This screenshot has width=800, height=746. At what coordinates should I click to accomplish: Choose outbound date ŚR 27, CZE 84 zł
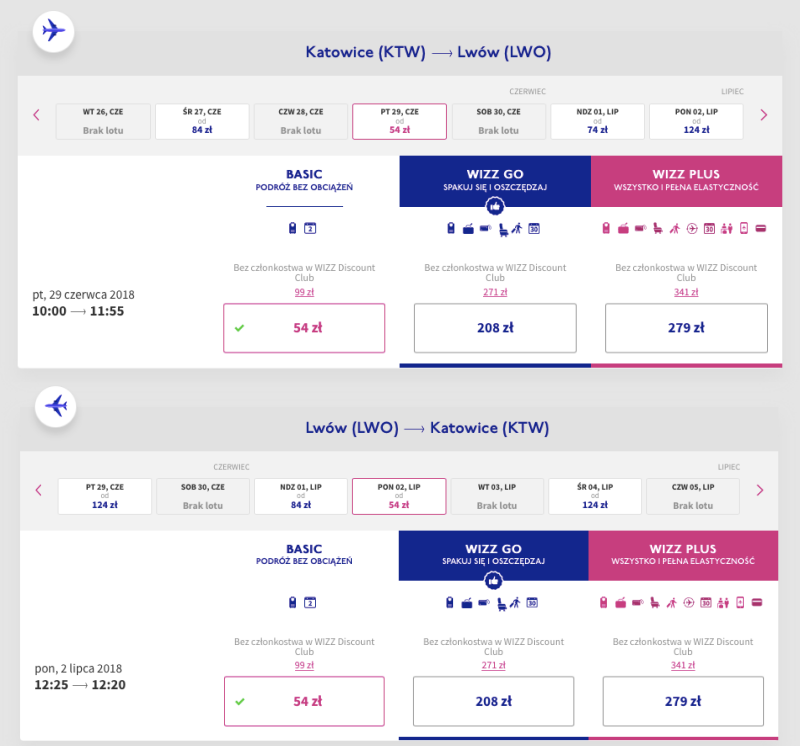202,121
